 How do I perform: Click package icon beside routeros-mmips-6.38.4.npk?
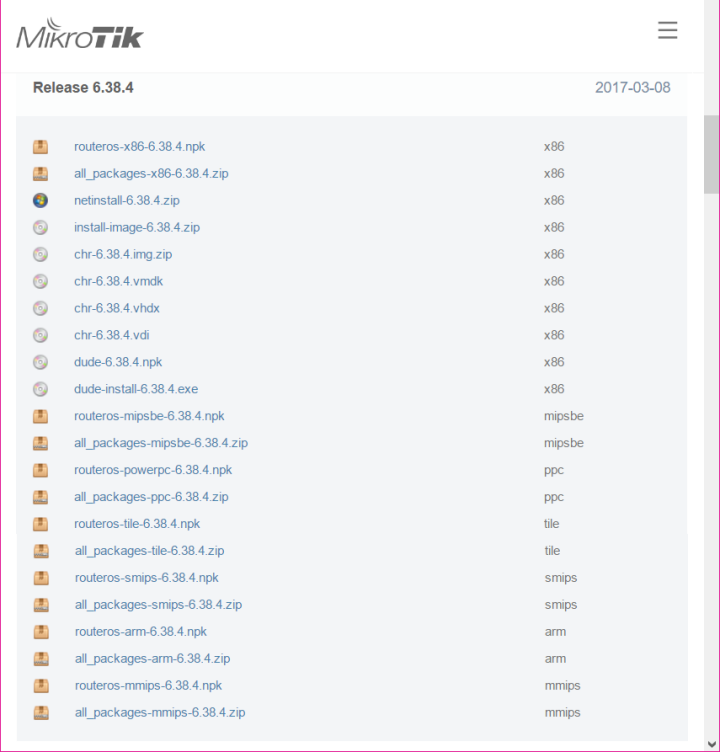click(x=41, y=685)
